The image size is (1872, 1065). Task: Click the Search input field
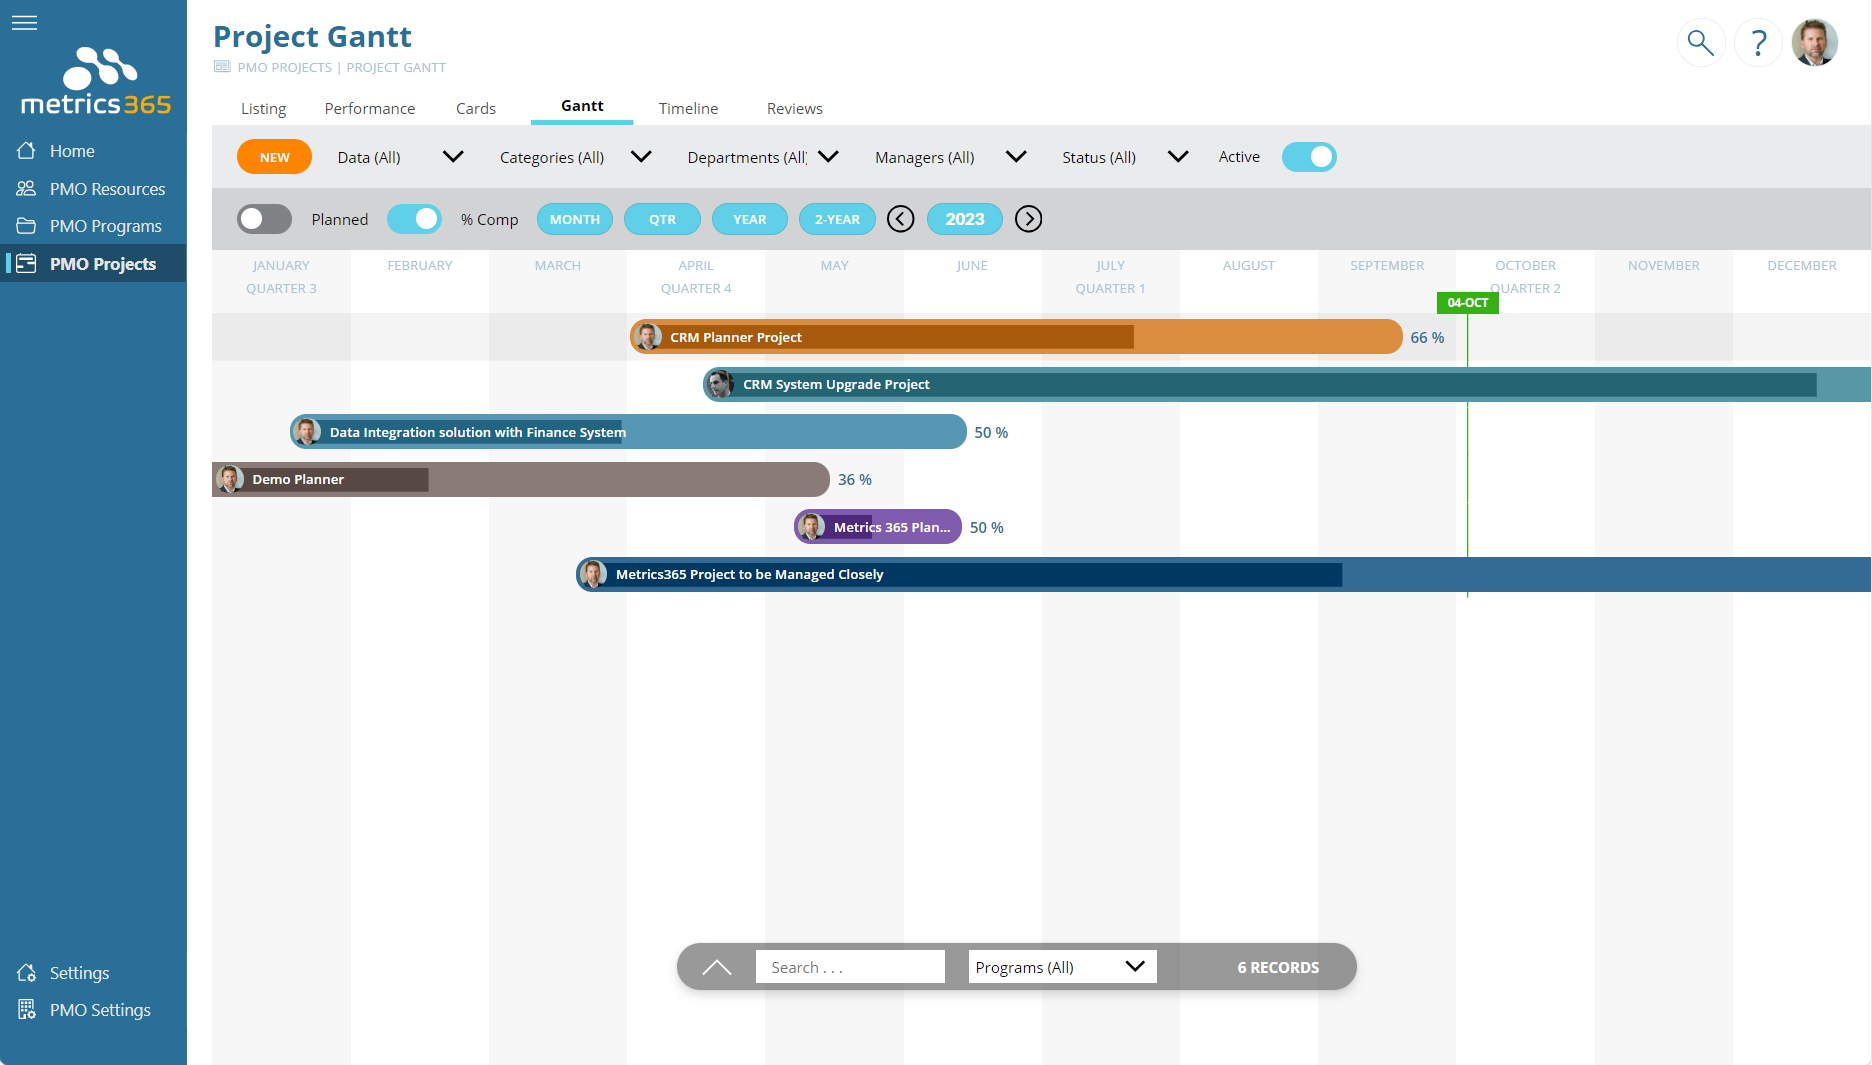coord(850,967)
